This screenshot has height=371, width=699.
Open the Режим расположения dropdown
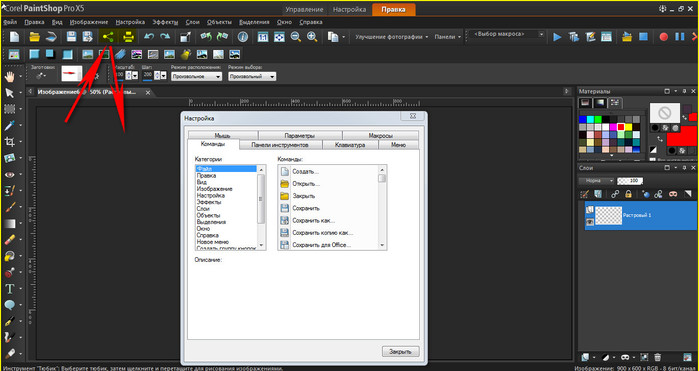coord(196,77)
